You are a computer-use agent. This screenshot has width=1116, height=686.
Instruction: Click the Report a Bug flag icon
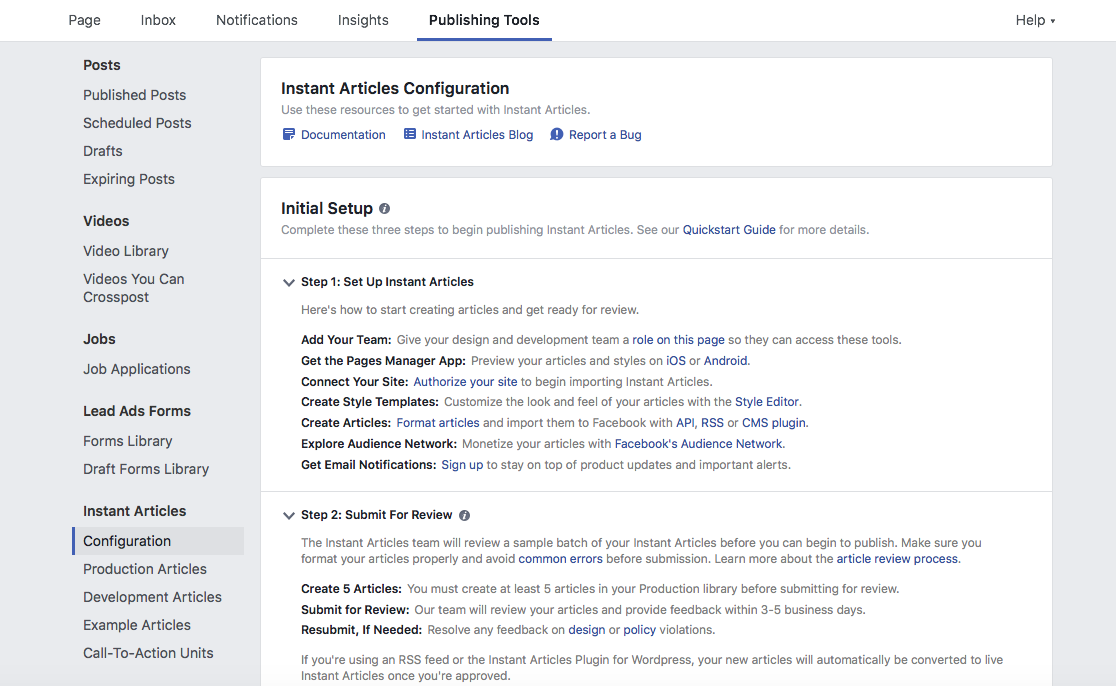pos(557,134)
